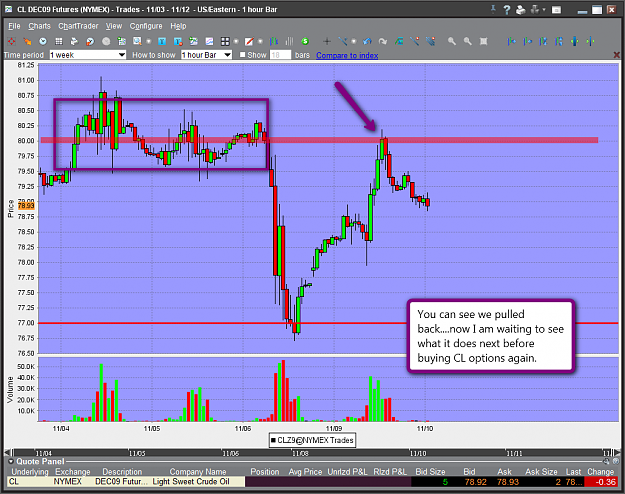The image size is (625, 494).
Task: Click the blue-green bars icon
Action: coord(274,41)
